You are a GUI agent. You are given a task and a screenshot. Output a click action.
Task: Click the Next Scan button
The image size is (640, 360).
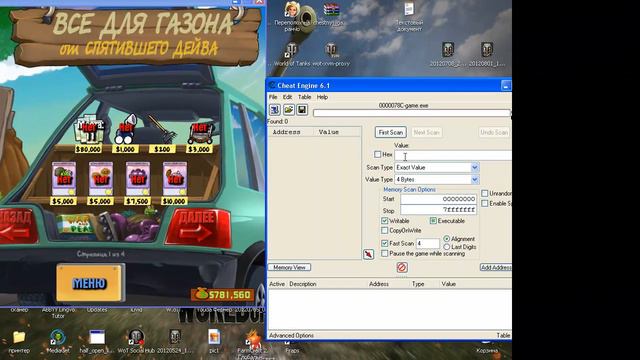point(426,132)
